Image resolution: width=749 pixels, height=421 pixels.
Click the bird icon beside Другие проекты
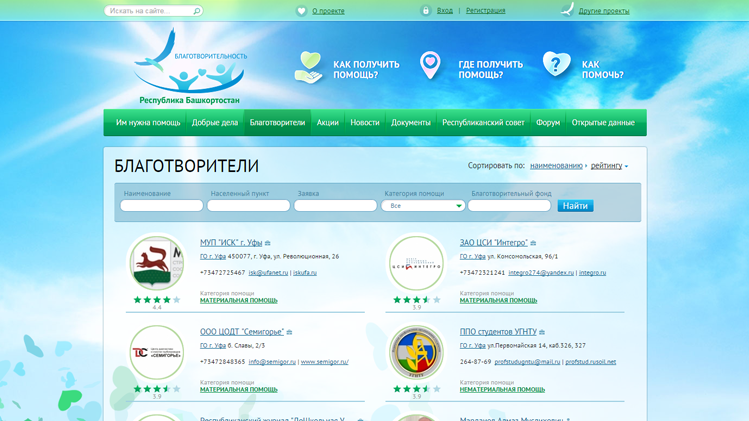coord(567,10)
